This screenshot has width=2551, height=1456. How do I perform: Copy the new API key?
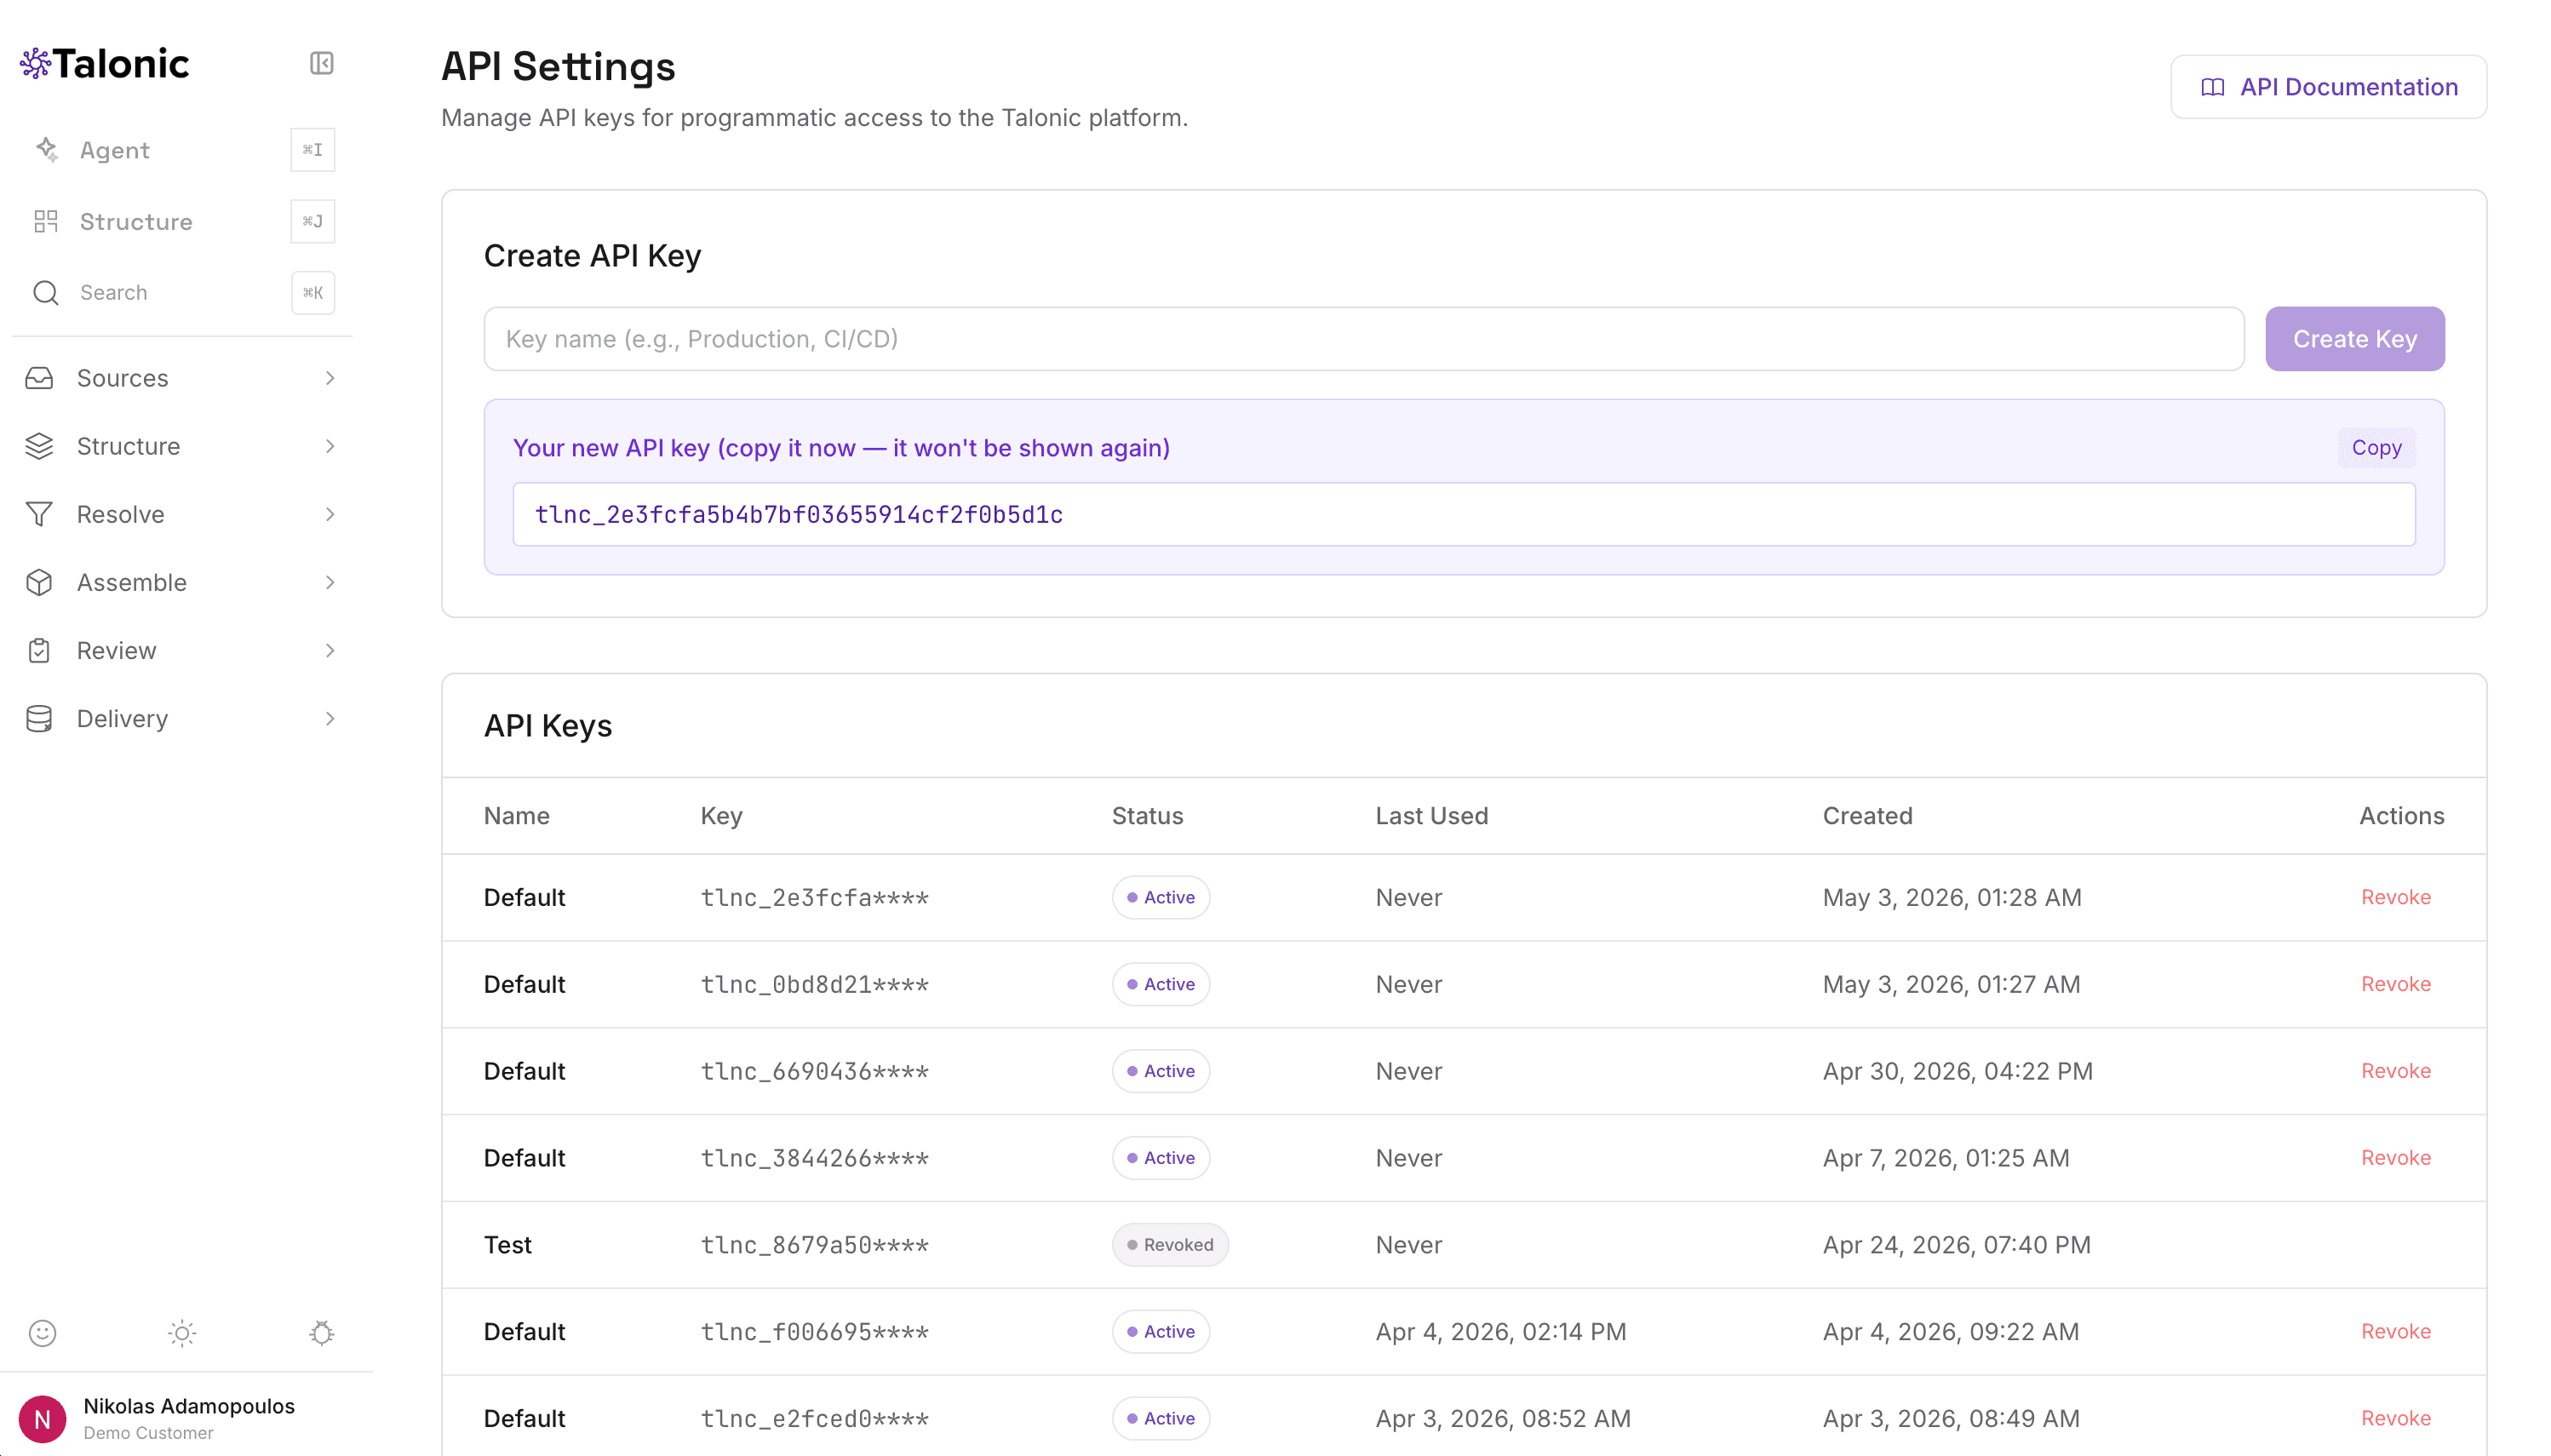(x=2376, y=448)
